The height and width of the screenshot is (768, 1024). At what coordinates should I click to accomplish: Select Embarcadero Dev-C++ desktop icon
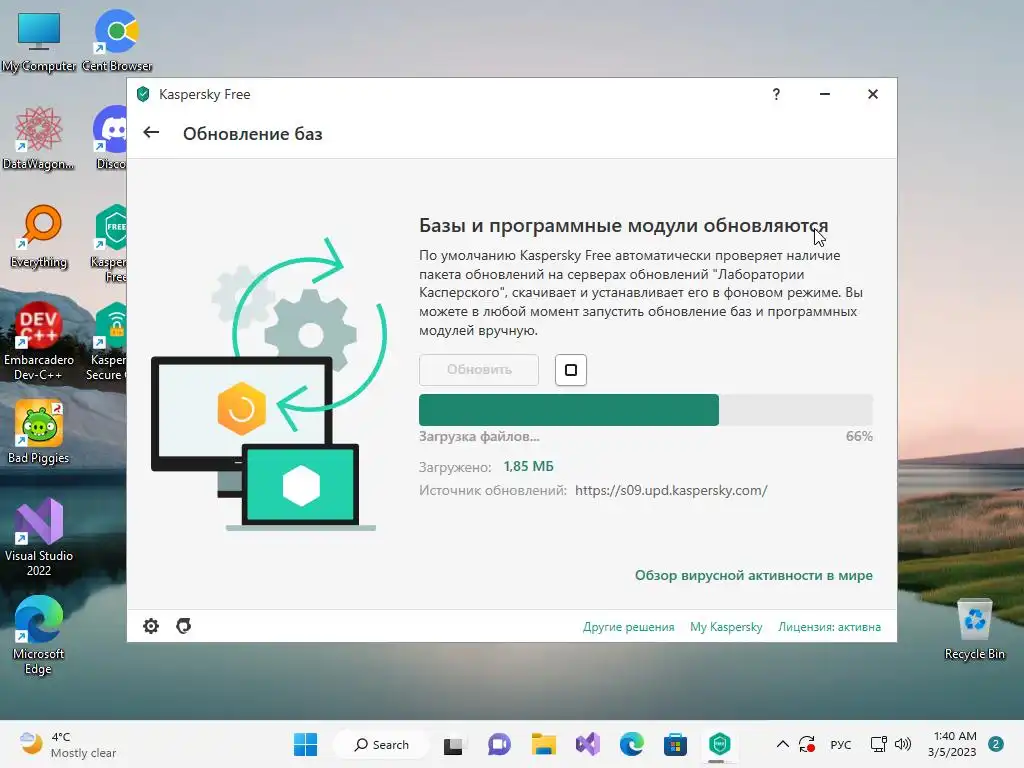[x=39, y=341]
